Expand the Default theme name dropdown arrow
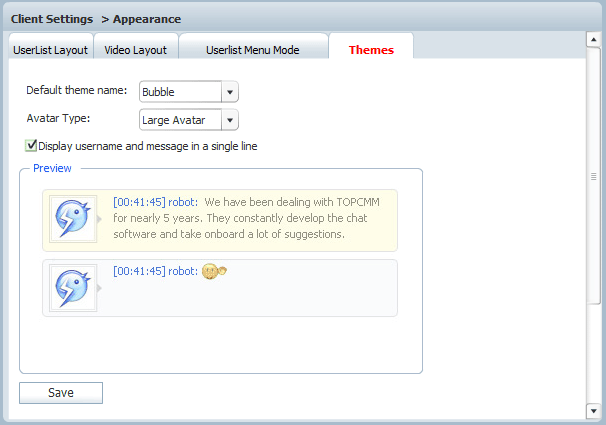The image size is (606, 425). coord(230,92)
